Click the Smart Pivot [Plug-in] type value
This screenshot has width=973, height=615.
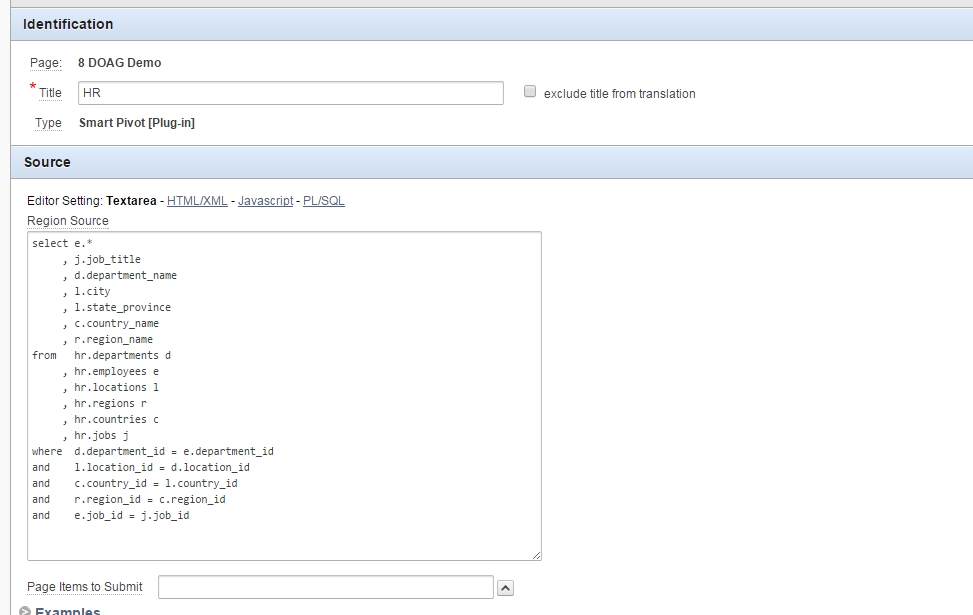coord(137,123)
